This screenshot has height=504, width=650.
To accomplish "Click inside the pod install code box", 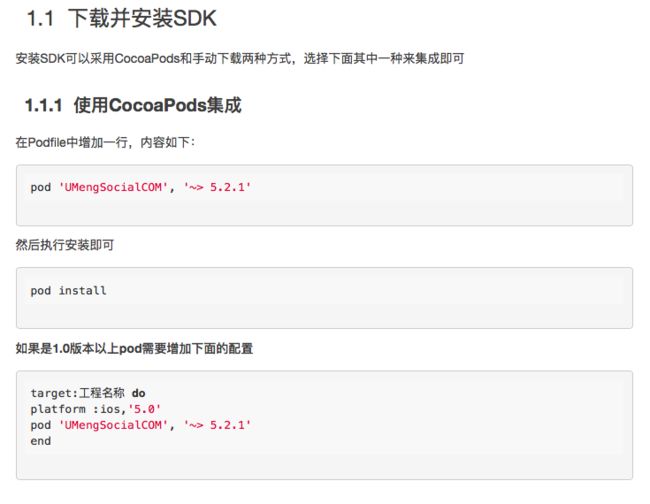I will 324,298.
